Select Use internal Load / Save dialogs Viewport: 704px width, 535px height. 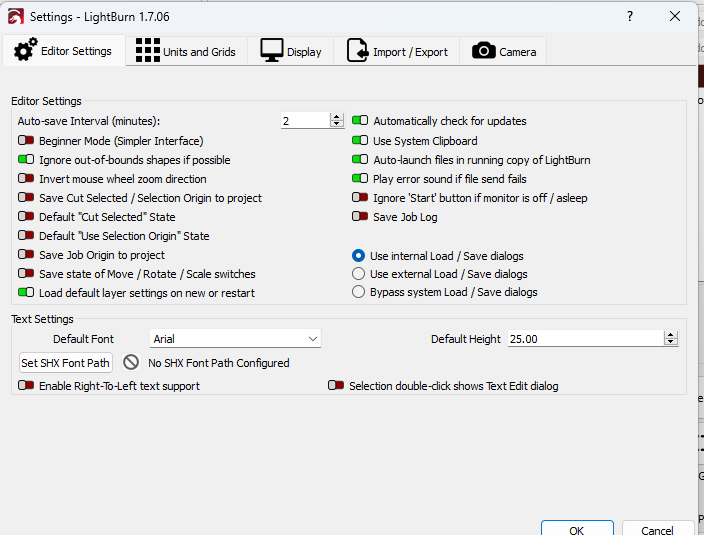pyautogui.click(x=358, y=256)
